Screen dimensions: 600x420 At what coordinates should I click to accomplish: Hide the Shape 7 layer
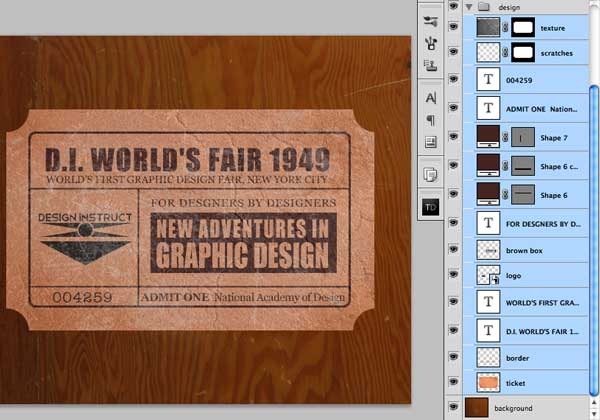453,136
